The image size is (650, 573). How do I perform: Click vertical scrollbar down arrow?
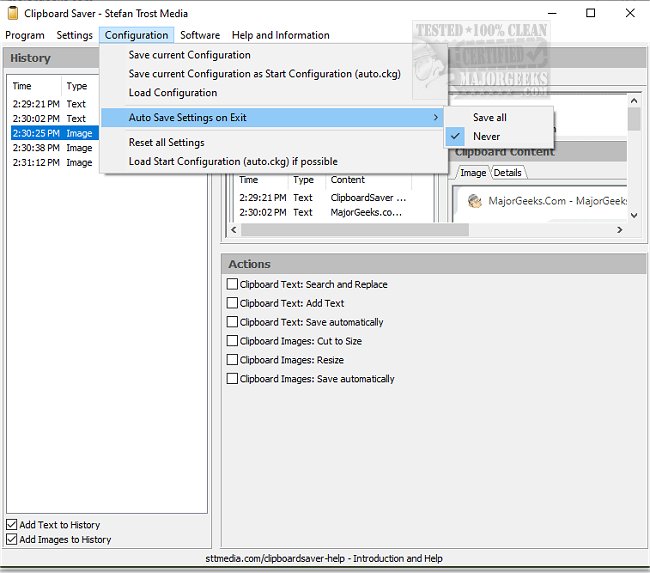(x=634, y=215)
